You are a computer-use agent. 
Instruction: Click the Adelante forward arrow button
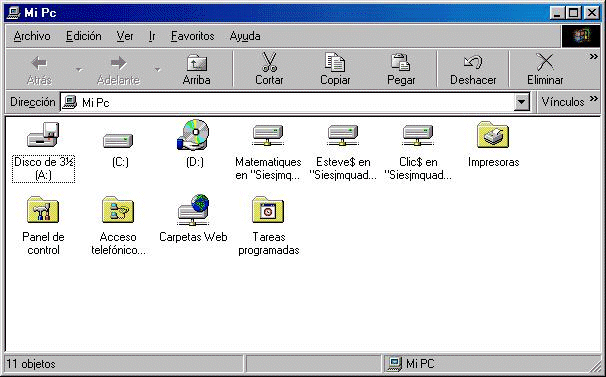tap(118, 70)
